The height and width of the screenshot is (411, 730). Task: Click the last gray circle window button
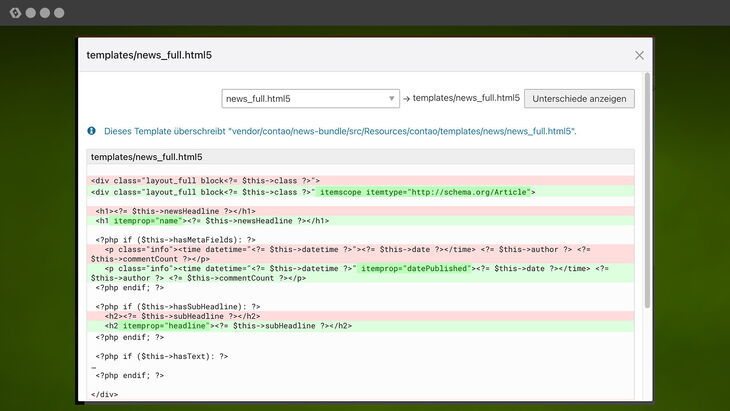(59, 13)
